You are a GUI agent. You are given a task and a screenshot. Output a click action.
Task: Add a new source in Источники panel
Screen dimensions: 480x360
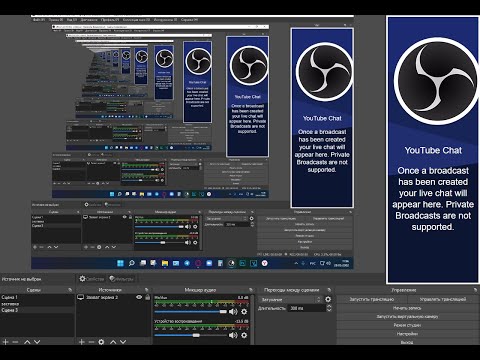82,342
